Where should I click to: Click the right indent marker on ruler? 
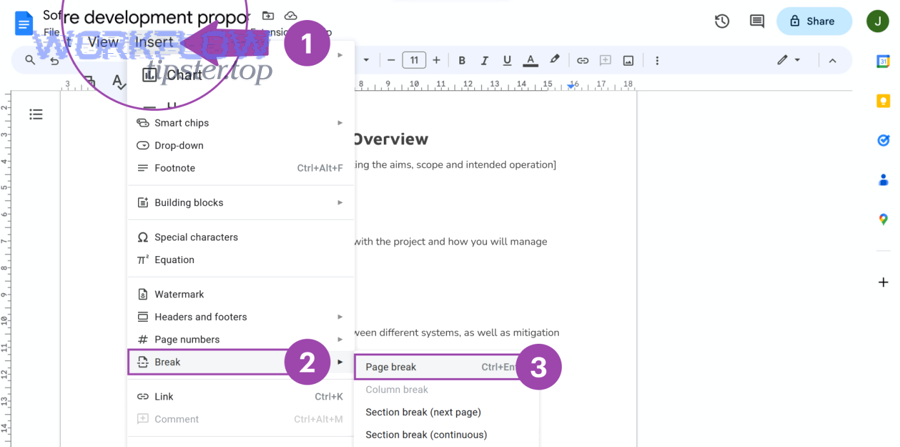[570, 86]
